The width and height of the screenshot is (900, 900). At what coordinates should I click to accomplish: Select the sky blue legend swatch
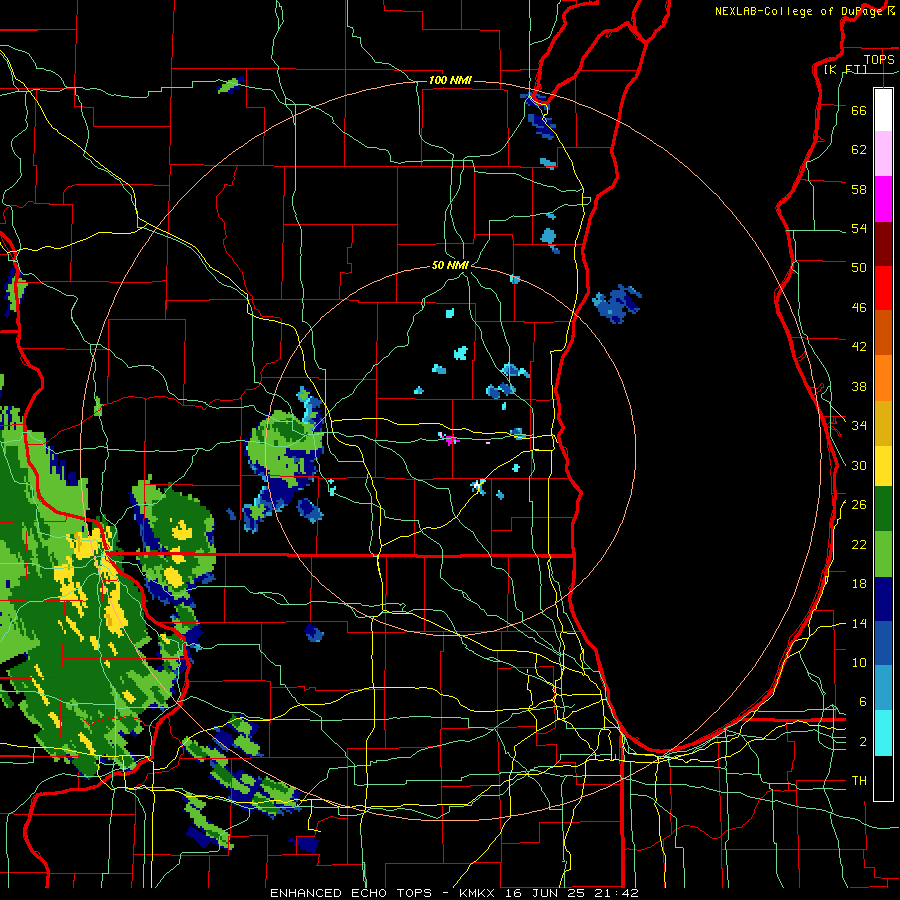(x=883, y=688)
